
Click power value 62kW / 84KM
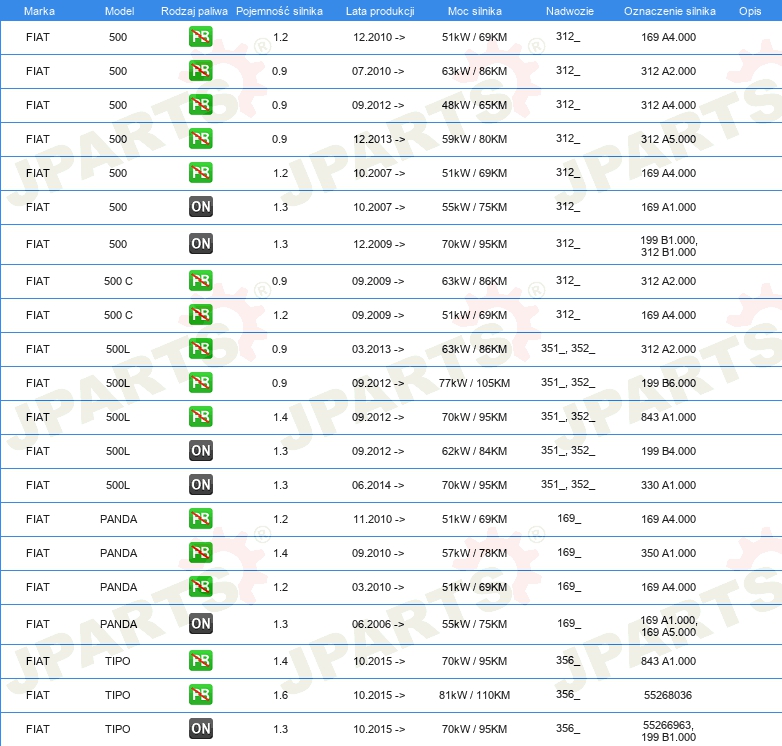[x=474, y=451]
